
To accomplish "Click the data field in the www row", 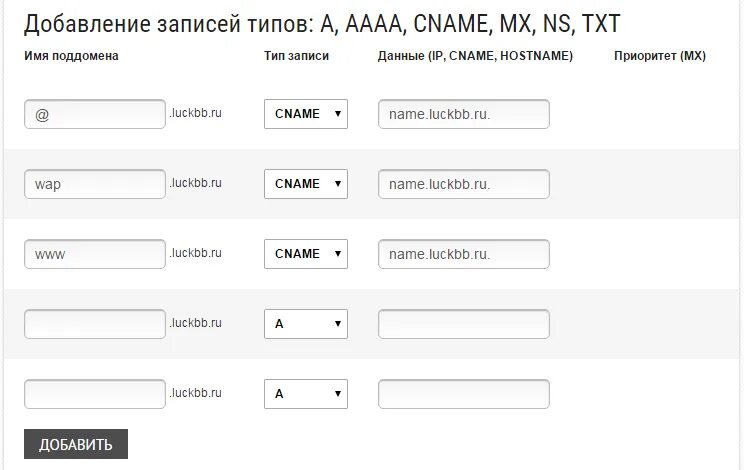I will [x=464, y=254].
